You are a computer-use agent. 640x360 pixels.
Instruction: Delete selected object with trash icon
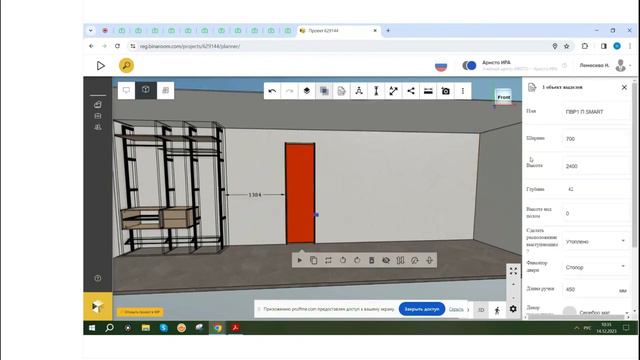coord(371,260)
